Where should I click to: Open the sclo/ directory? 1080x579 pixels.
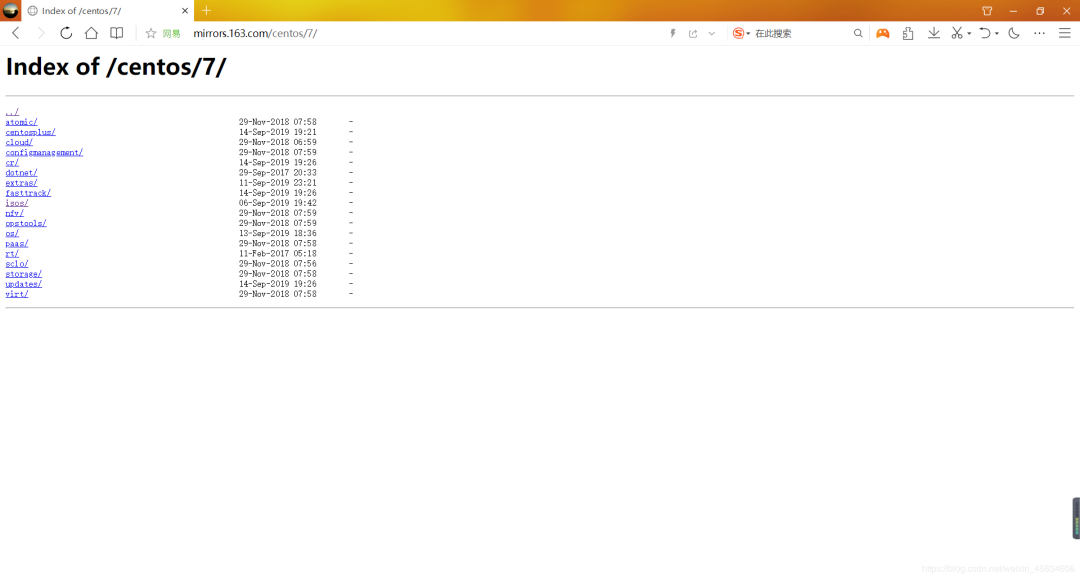click(17, 264)
